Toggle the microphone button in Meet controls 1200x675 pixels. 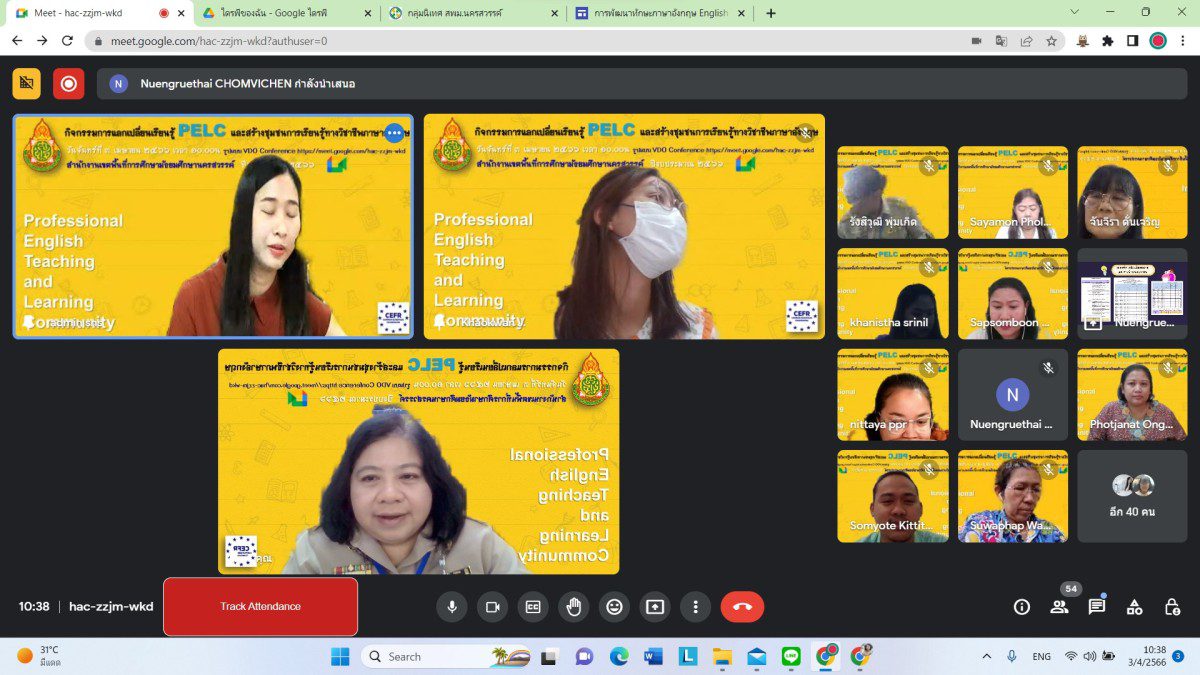coord(451,606)
